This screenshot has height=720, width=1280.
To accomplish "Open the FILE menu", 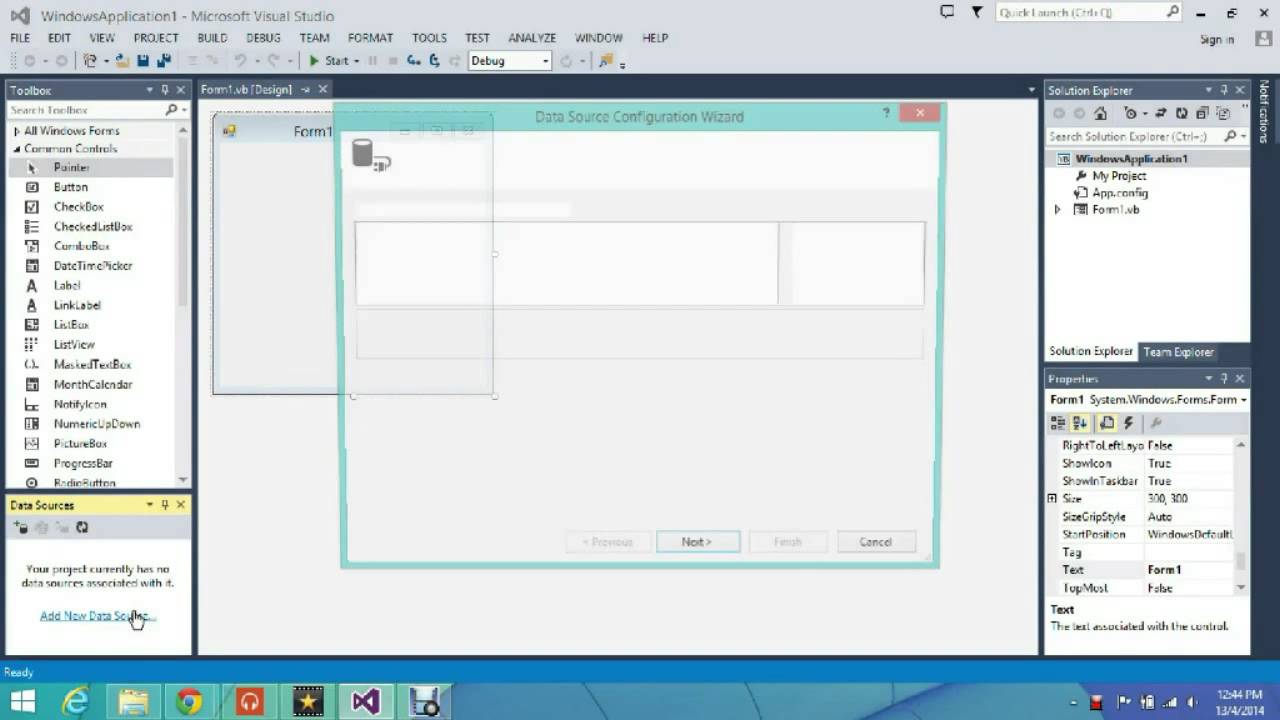I will [x=20, y=38].
